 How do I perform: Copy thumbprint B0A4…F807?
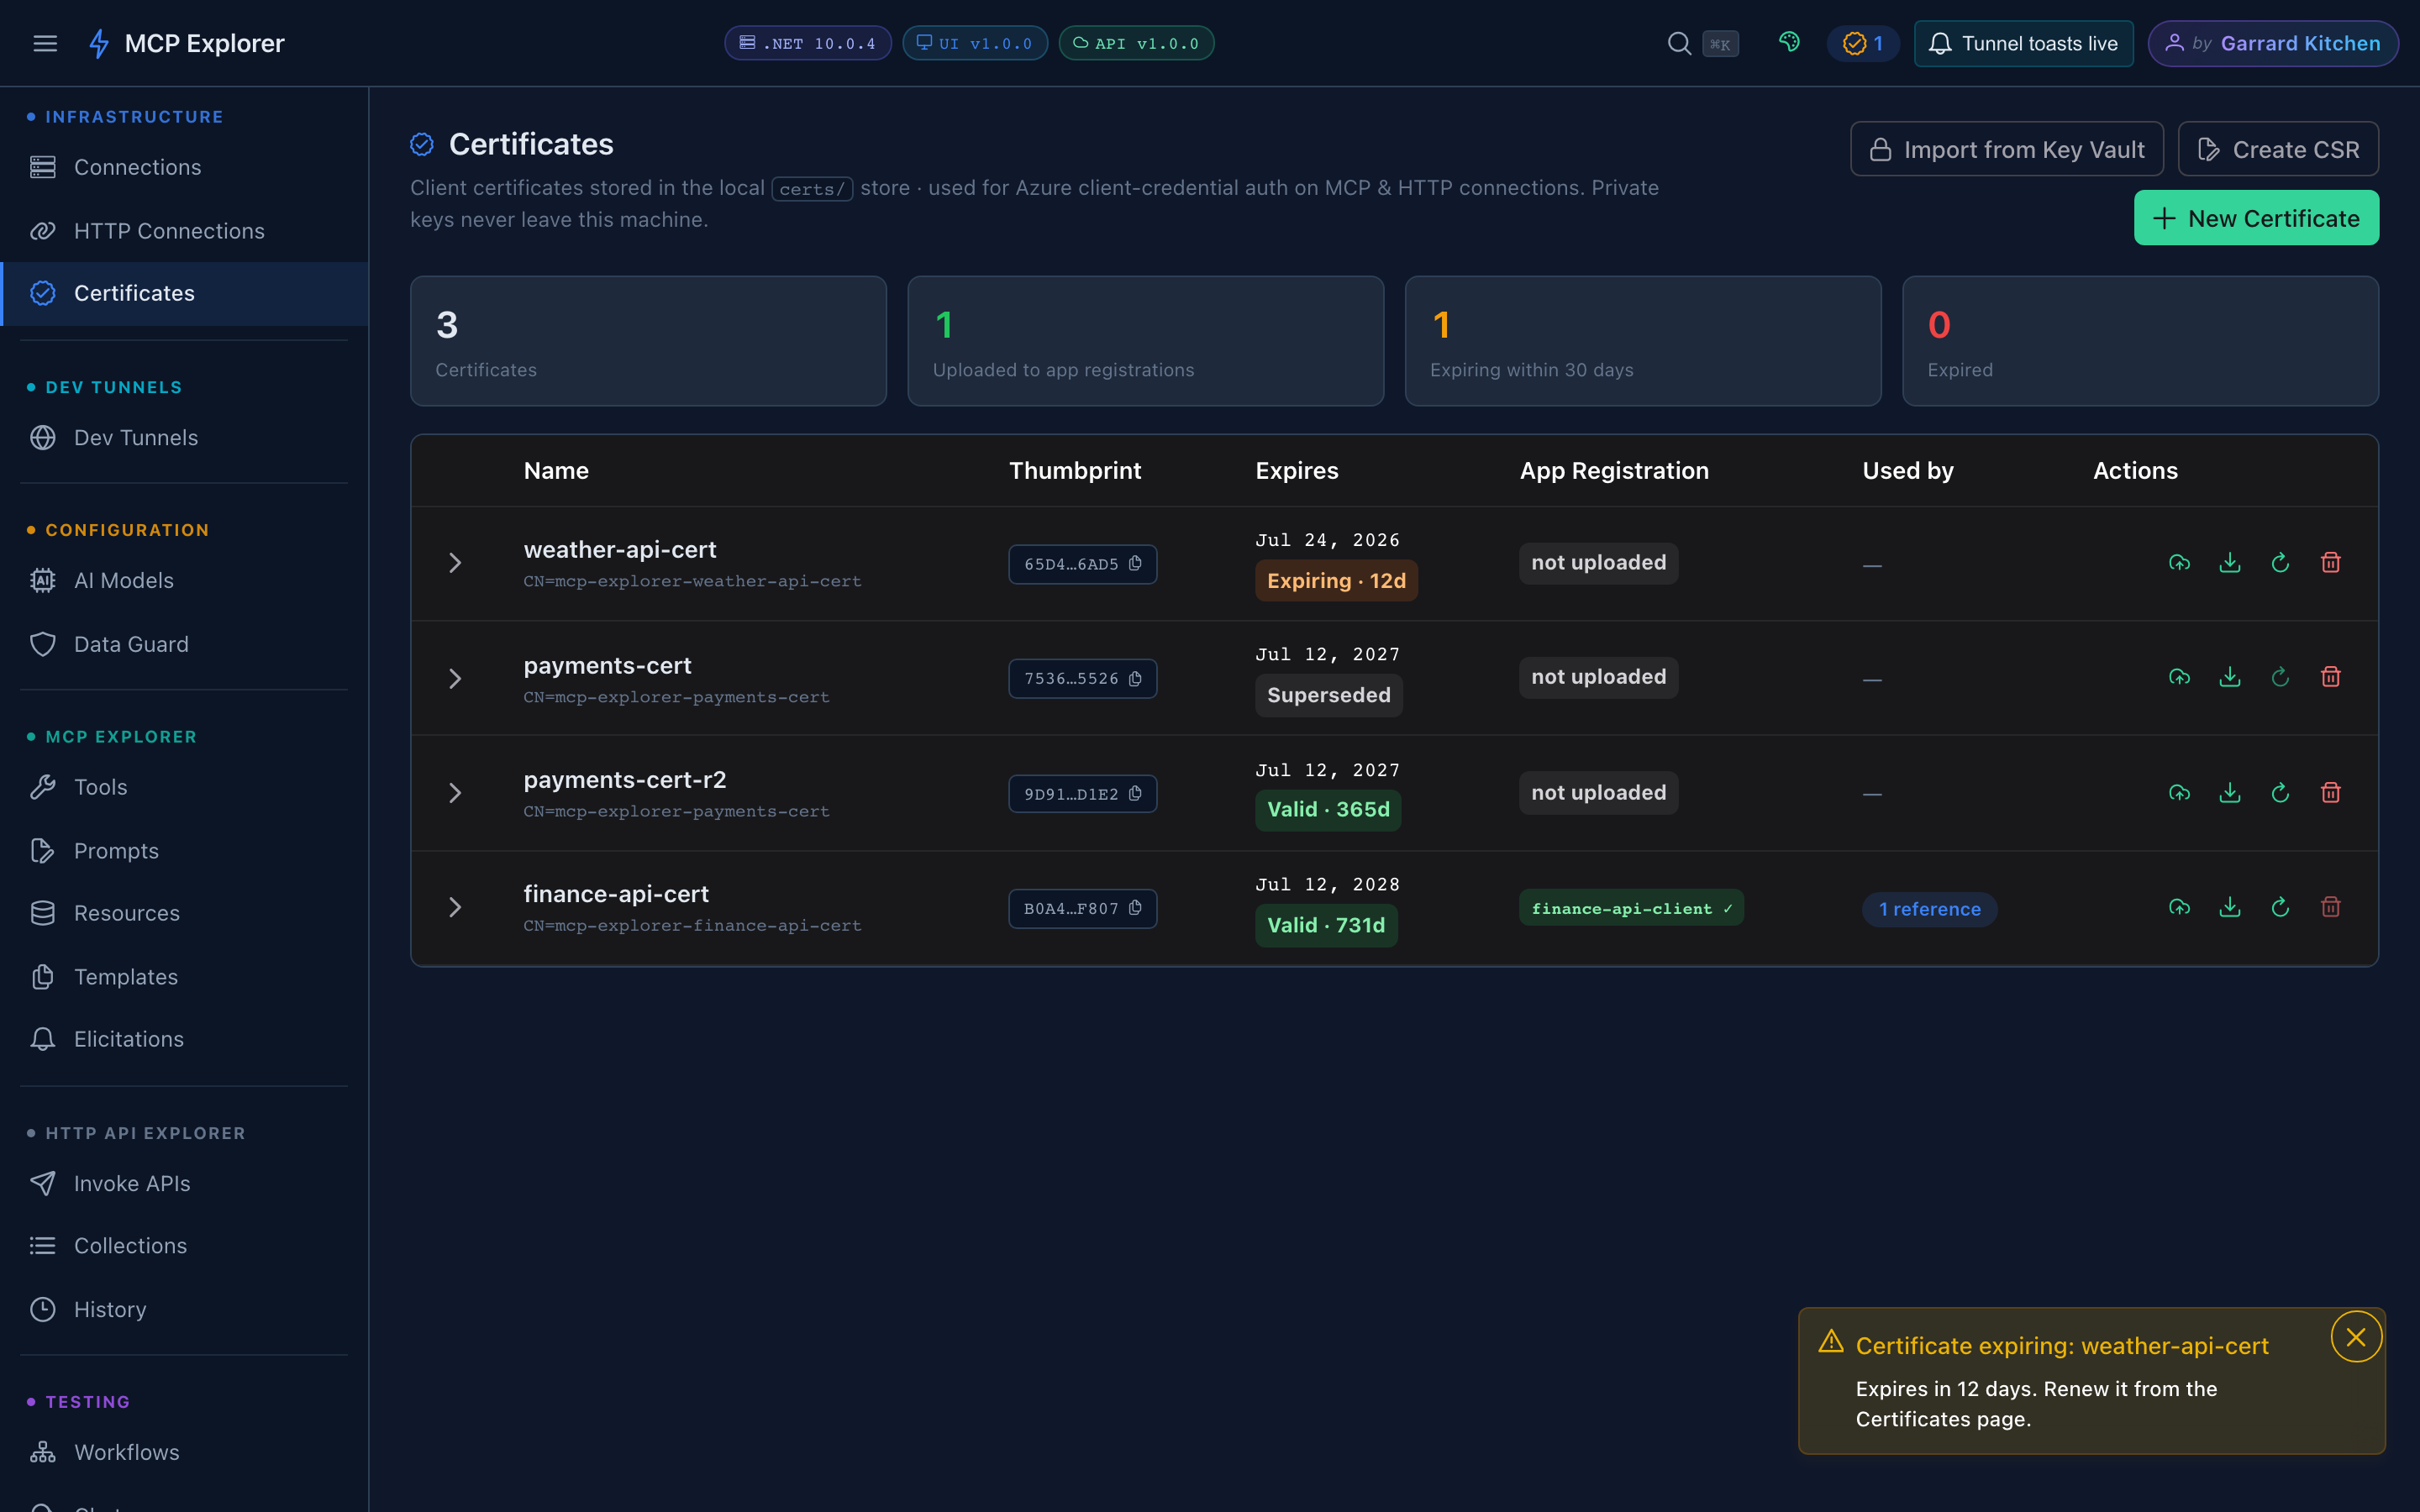point(1135,908)
